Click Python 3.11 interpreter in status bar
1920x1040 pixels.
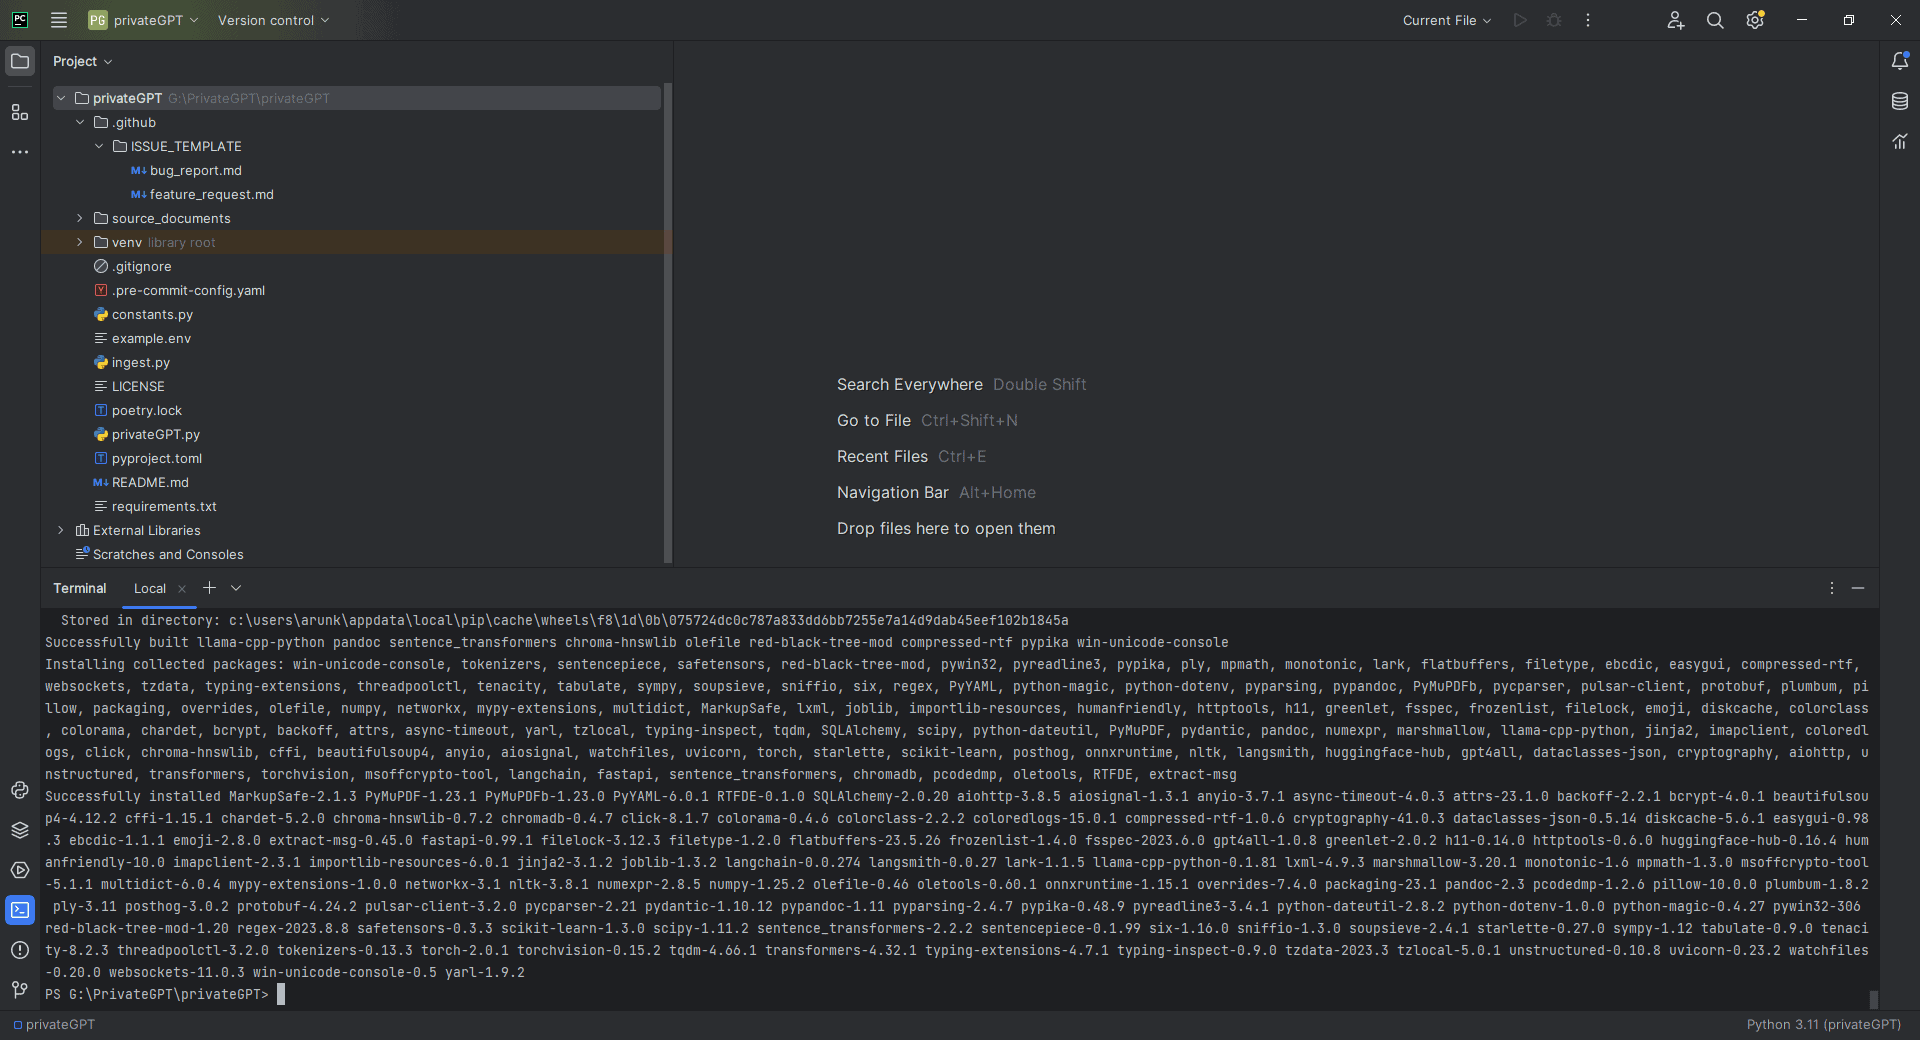1823,1024
